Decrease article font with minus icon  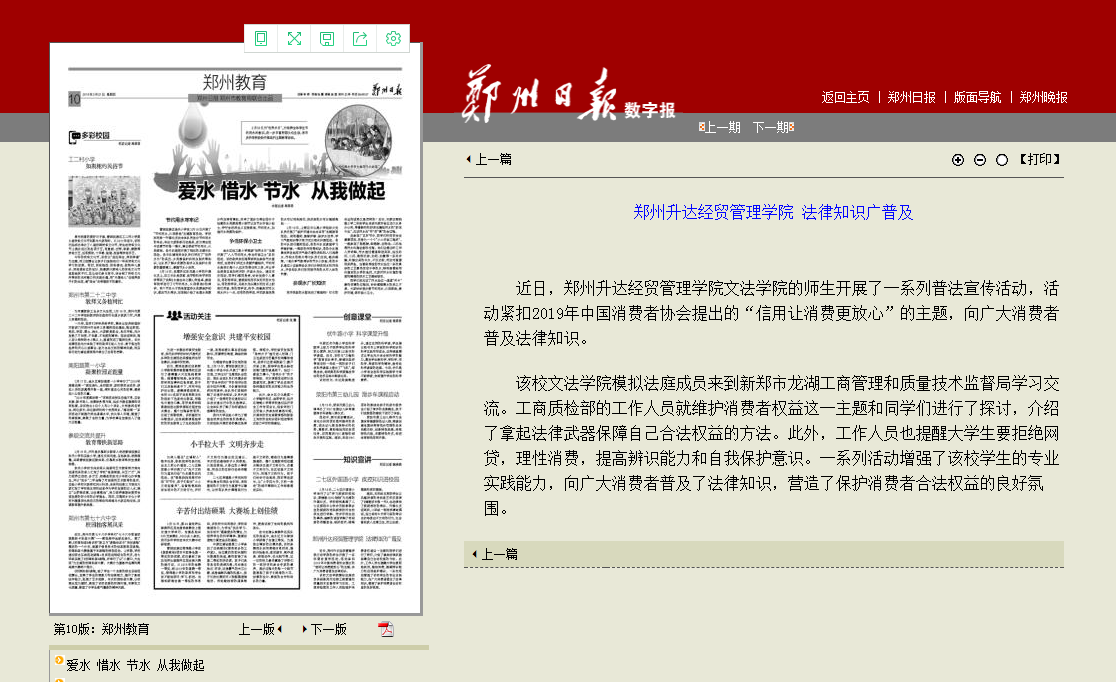pyautogui.click(x=980, y=160)
